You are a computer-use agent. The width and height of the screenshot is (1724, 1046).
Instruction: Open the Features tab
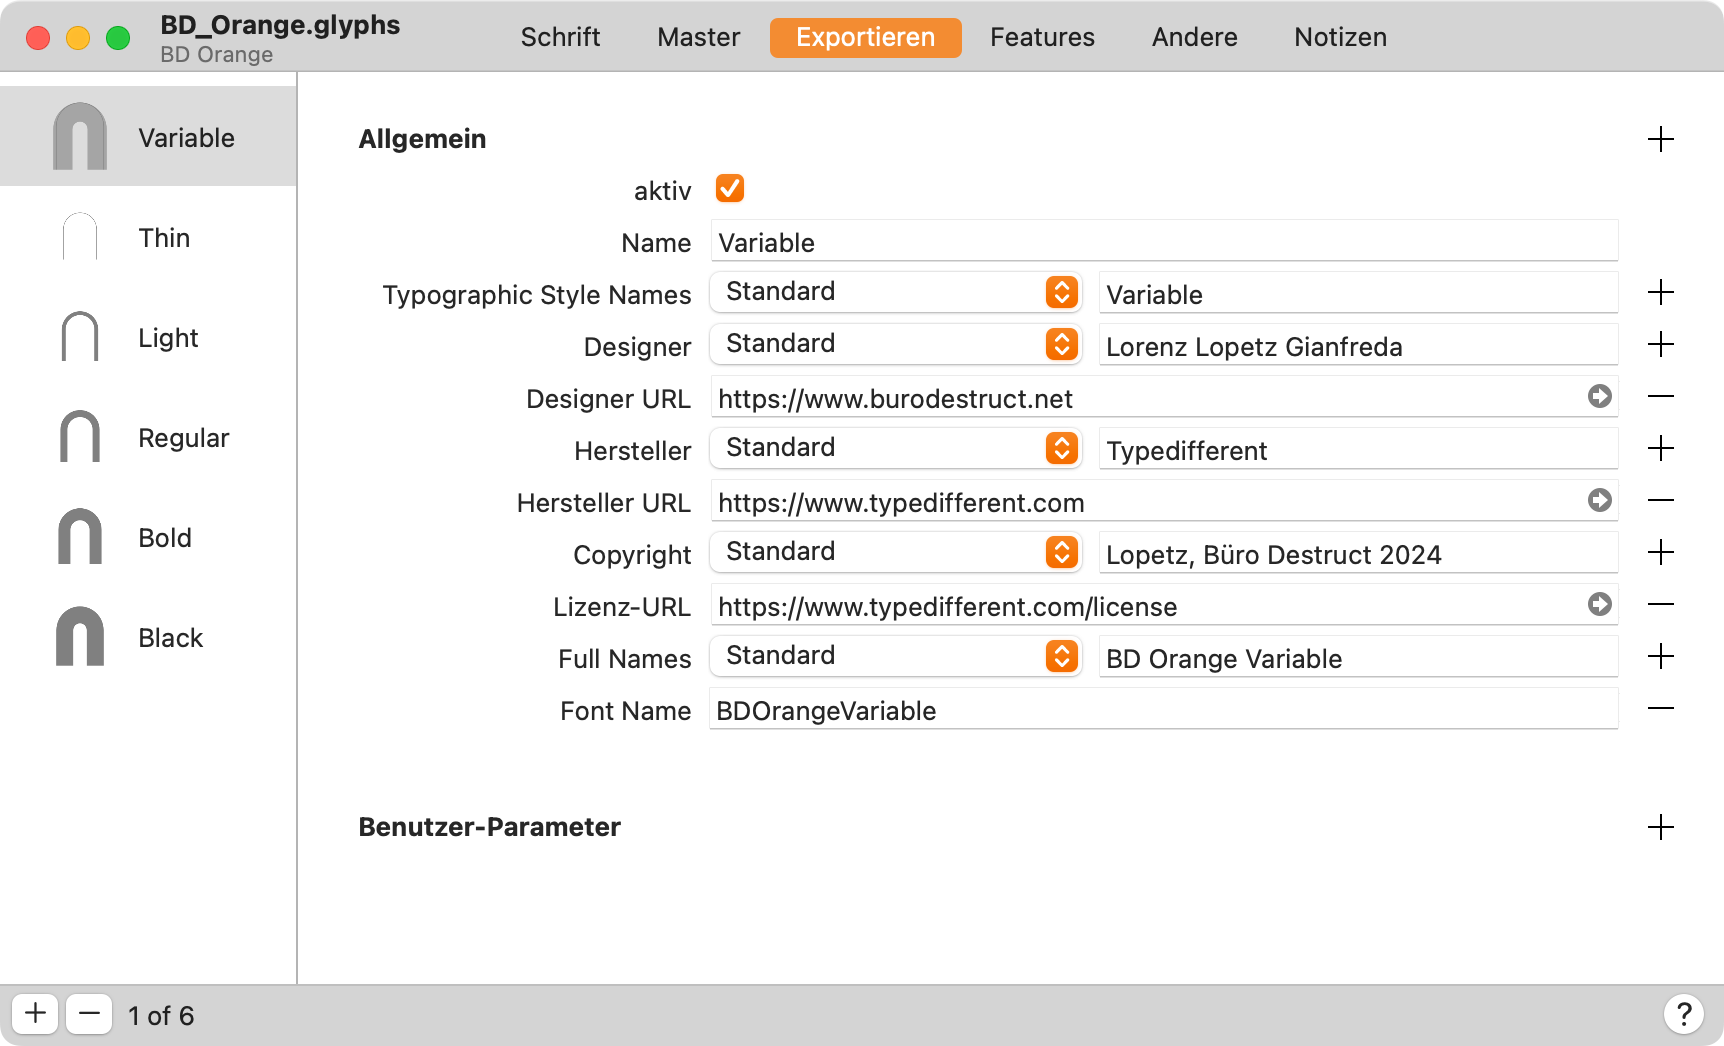pyautogui.click(x=1042, y=37)
